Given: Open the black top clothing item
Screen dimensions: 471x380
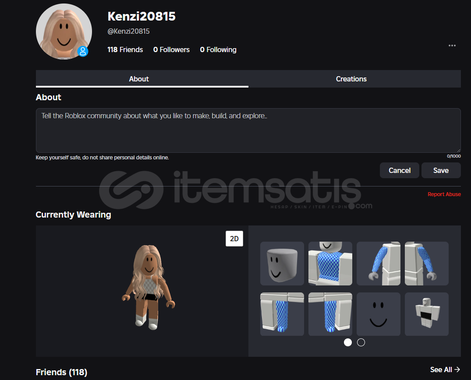Looking at the screenshot, I should (427, 314).
